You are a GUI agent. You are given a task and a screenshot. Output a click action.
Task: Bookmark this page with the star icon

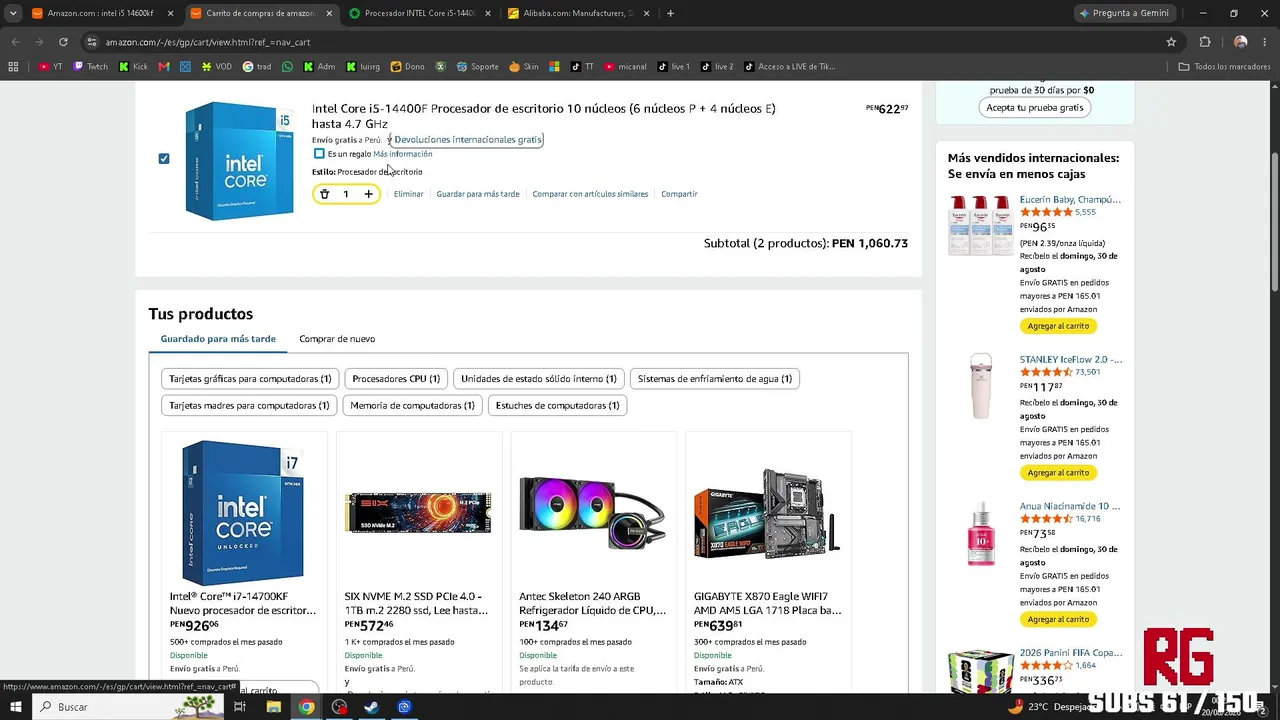(1171, 42)
